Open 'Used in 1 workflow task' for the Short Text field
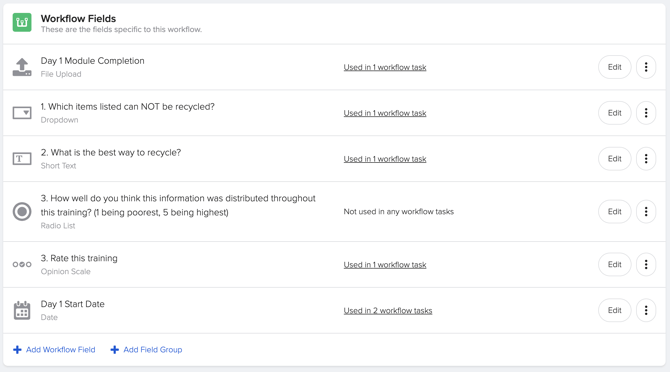This screenshot has height=372, width=670. 385,159
